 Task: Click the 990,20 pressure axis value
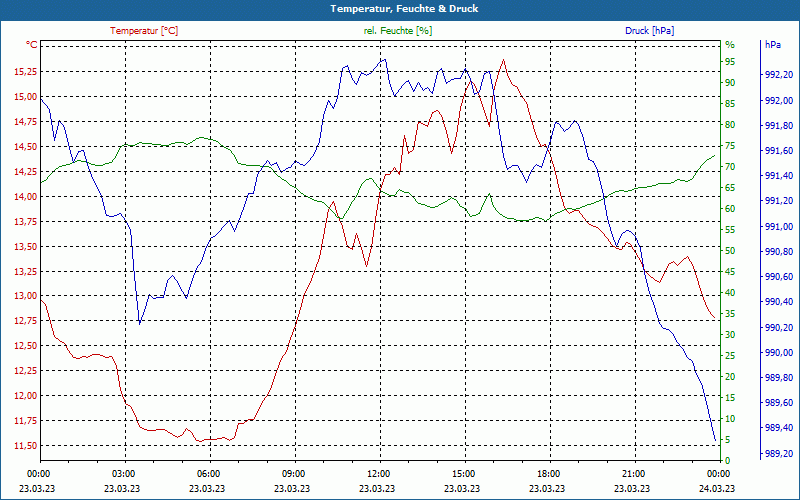(779, 327)
